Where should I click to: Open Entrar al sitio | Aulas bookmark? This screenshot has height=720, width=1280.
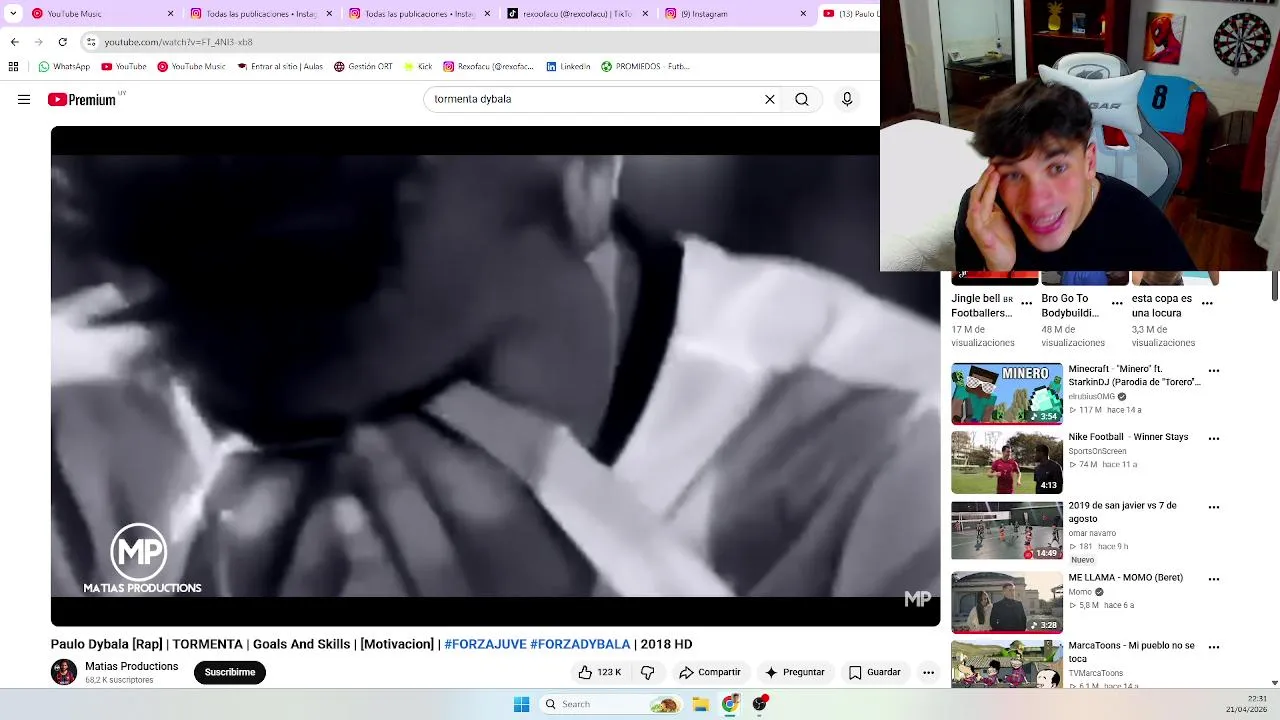(x=280, y=66)
